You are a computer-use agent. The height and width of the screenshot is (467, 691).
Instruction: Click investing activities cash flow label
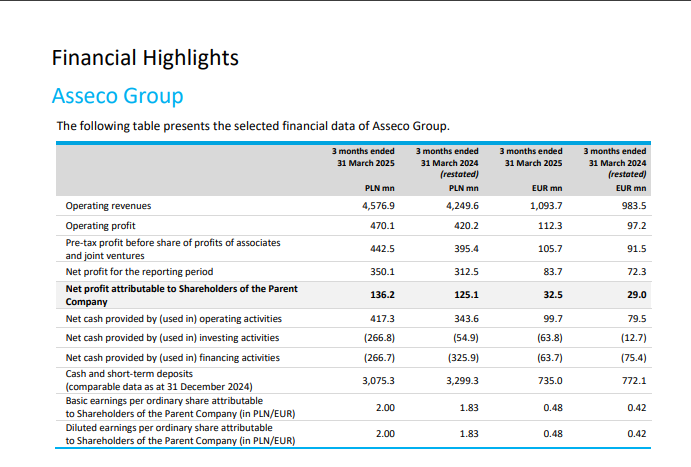coord(172,338)
